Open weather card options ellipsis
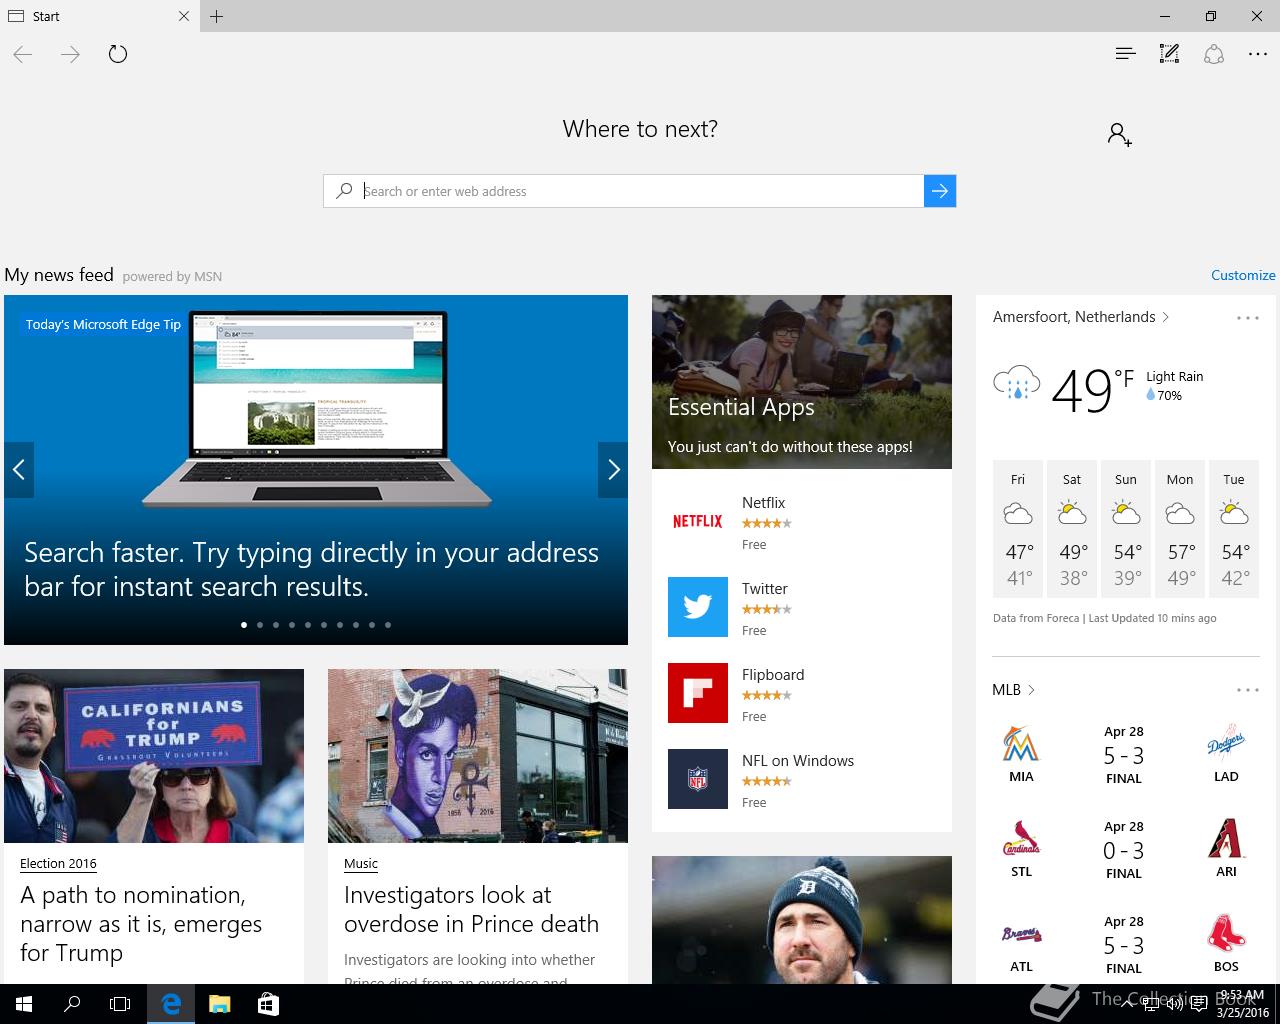 point(1248,318)
